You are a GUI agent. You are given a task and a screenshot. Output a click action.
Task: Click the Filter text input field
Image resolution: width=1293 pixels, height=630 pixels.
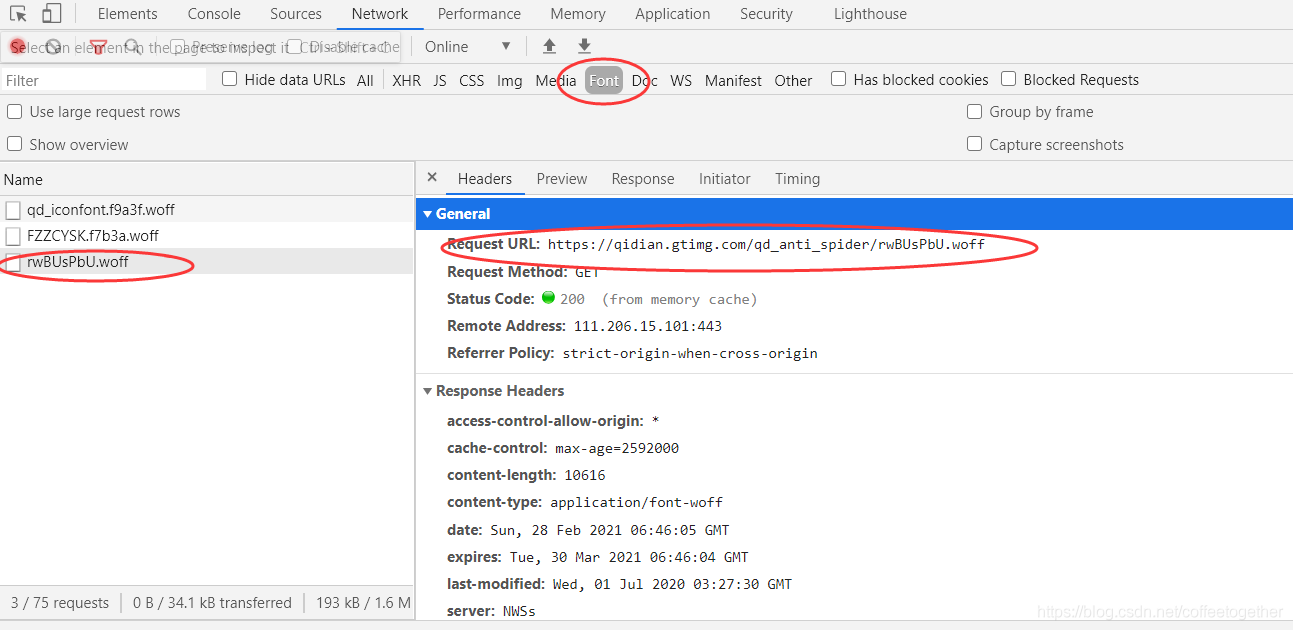(104, 80)
